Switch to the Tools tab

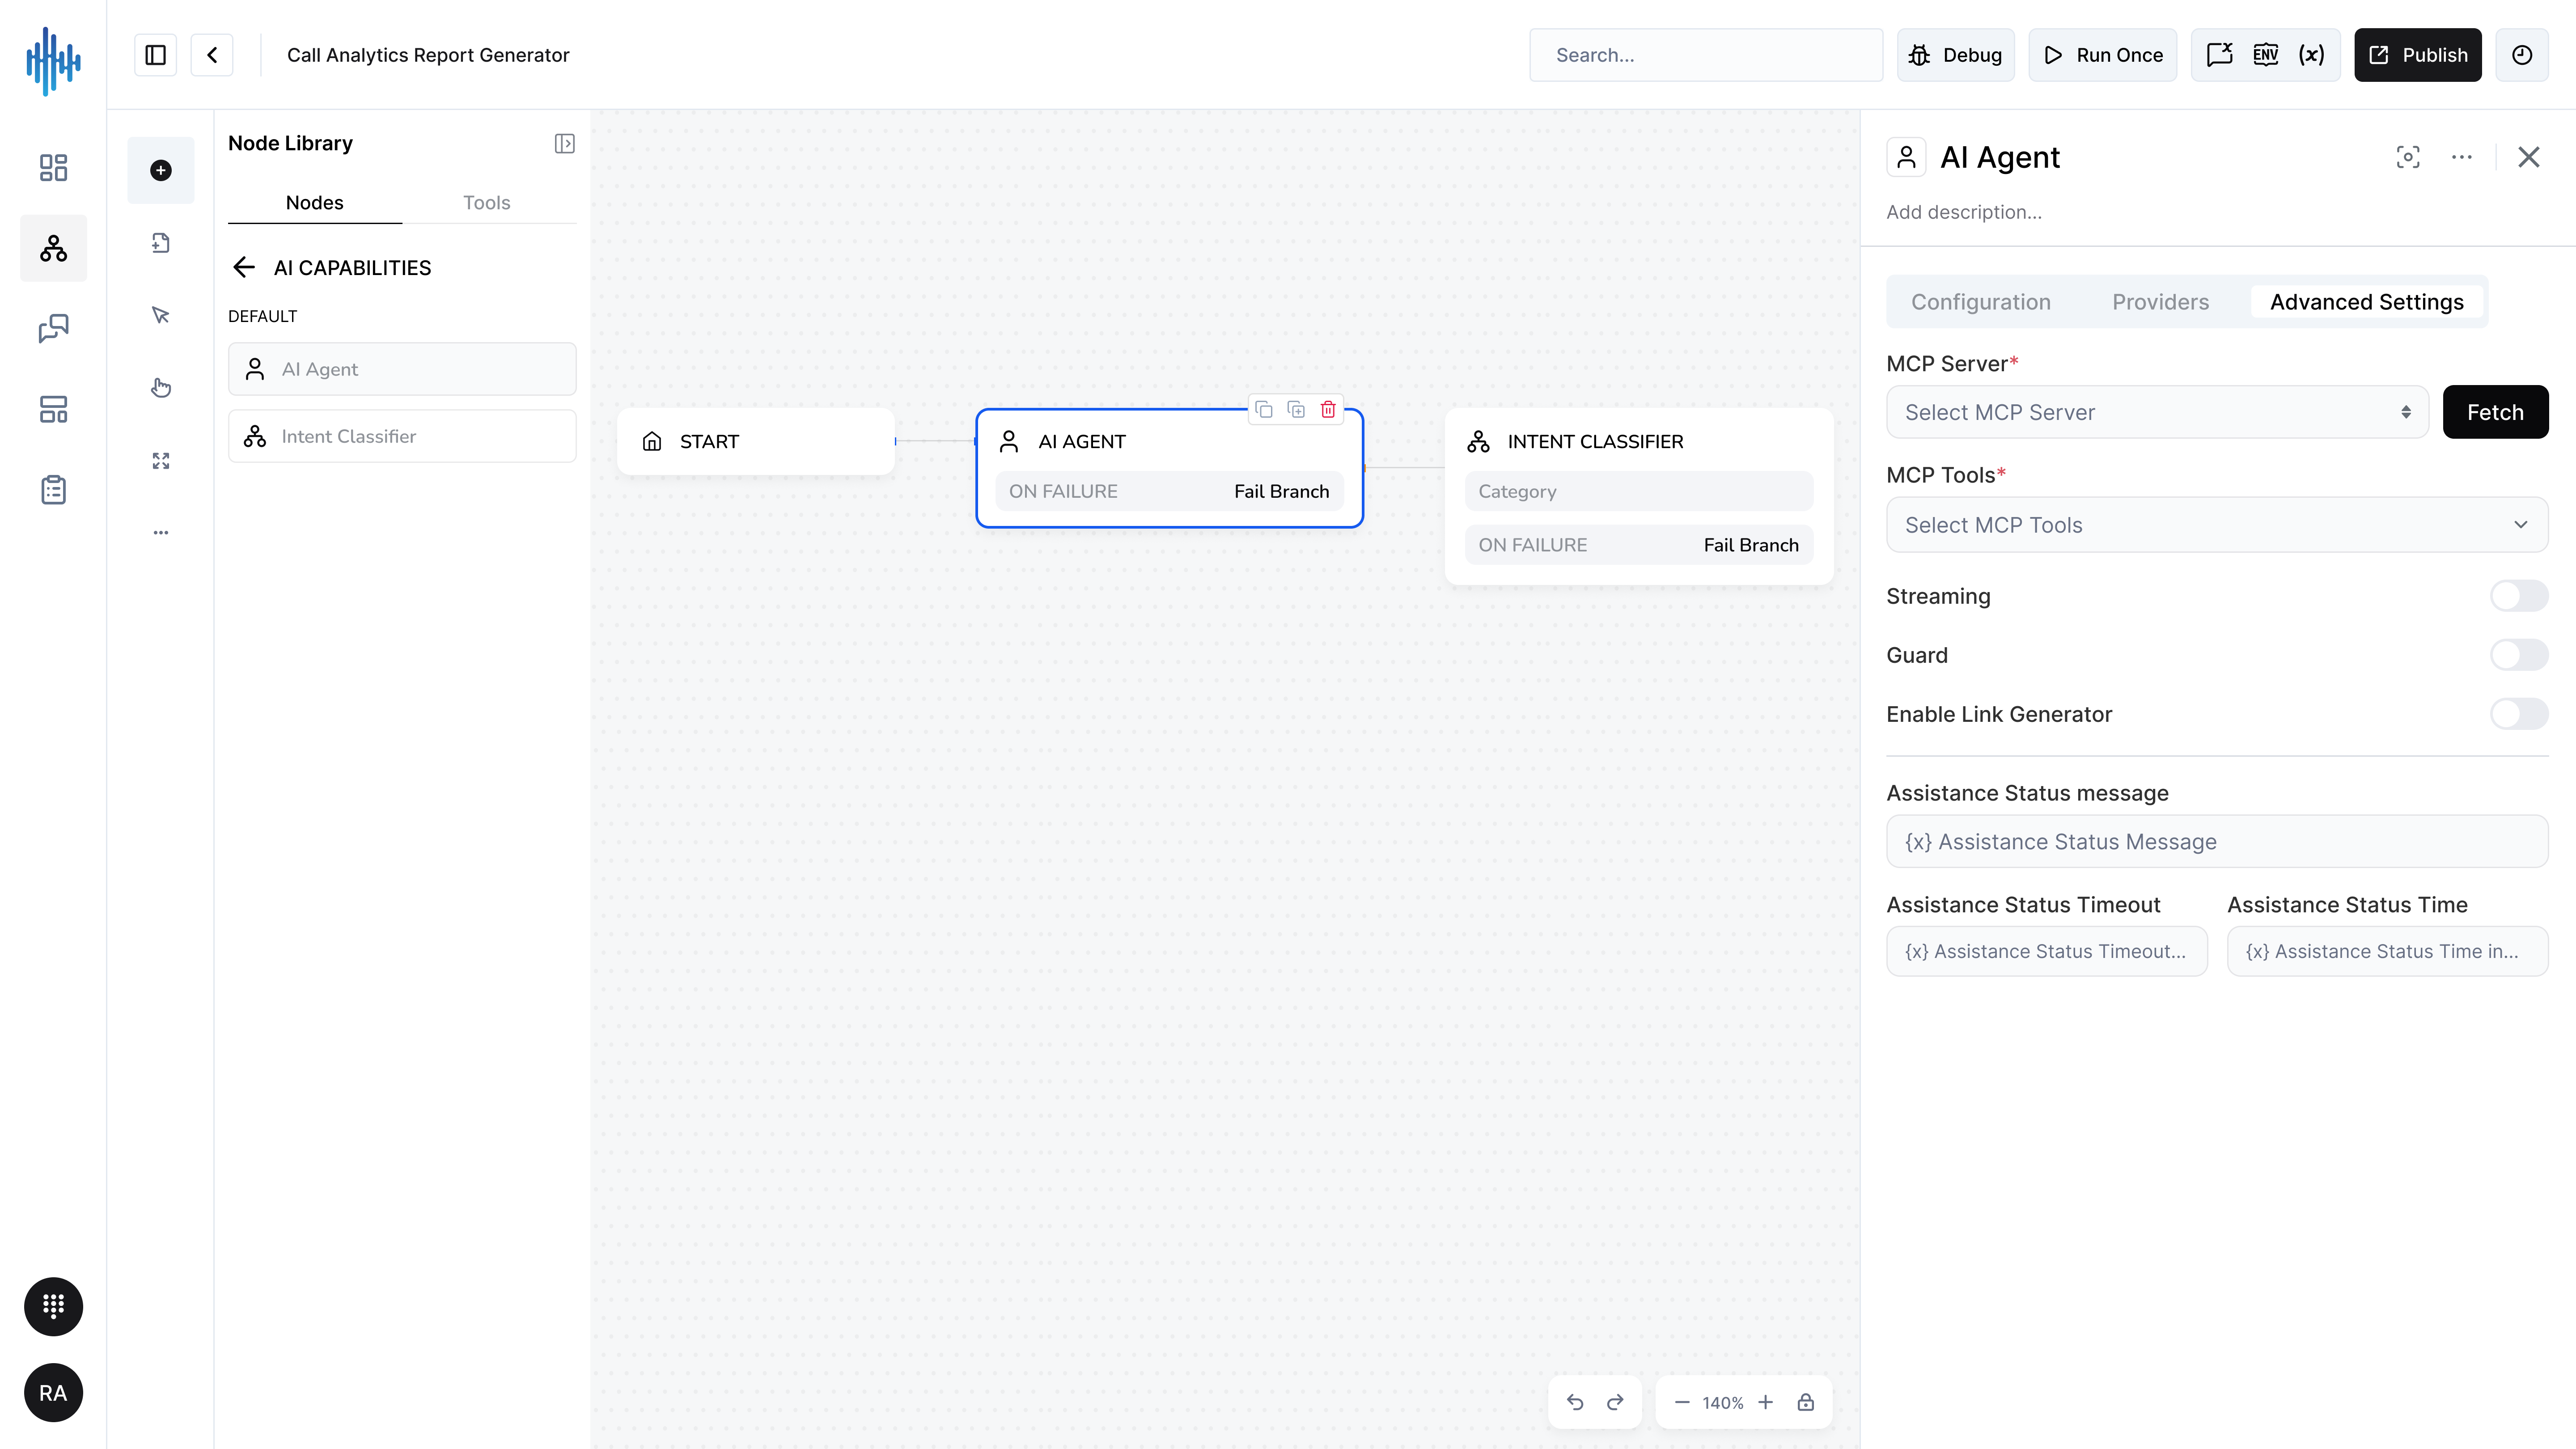(487, 203)
